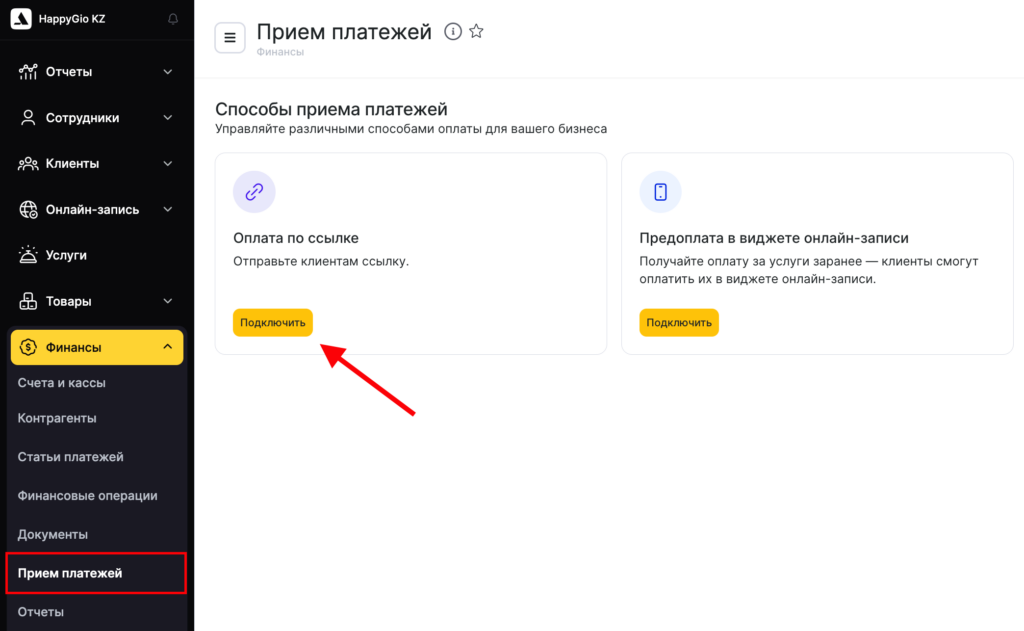
Task: Mark page as favorite with star icon
Action: coord(476,32)
